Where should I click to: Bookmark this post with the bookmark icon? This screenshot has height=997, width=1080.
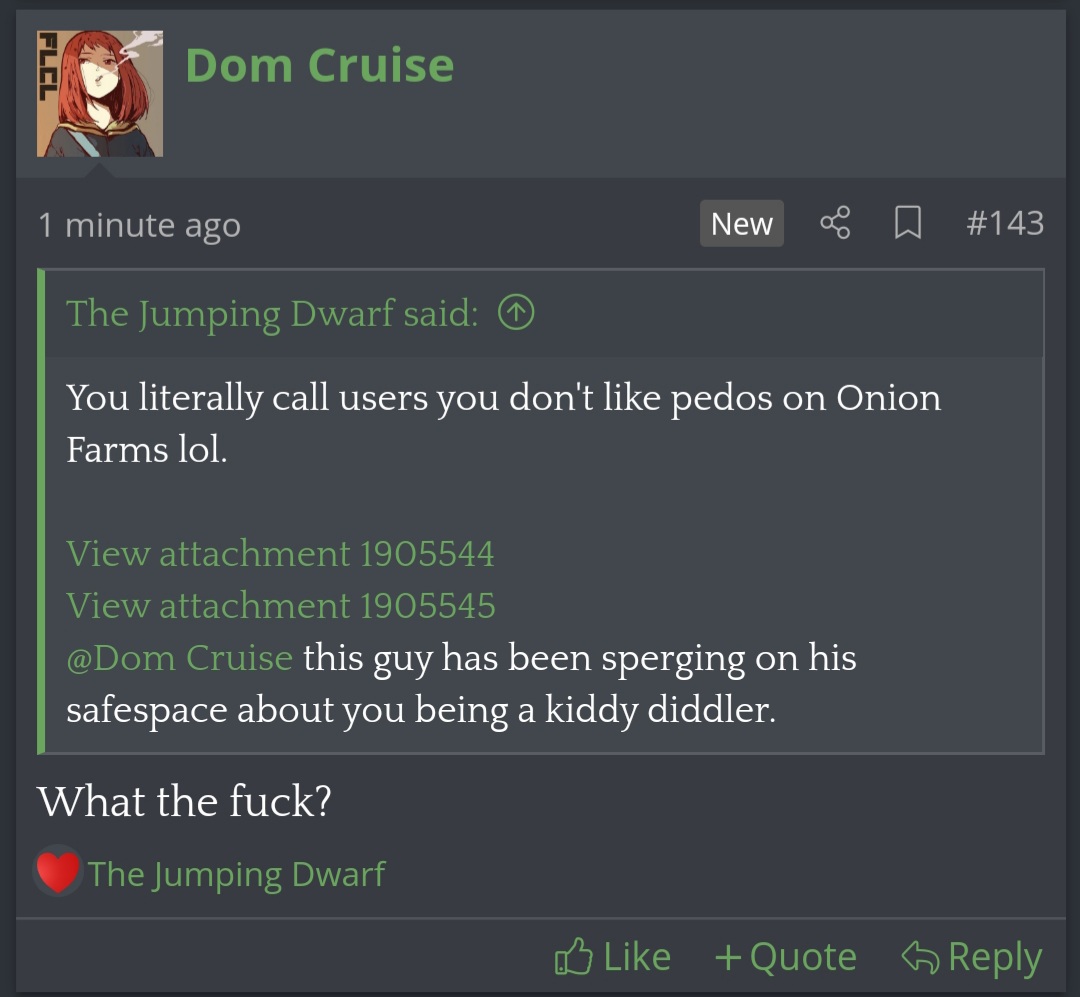[x=907, y=223]
